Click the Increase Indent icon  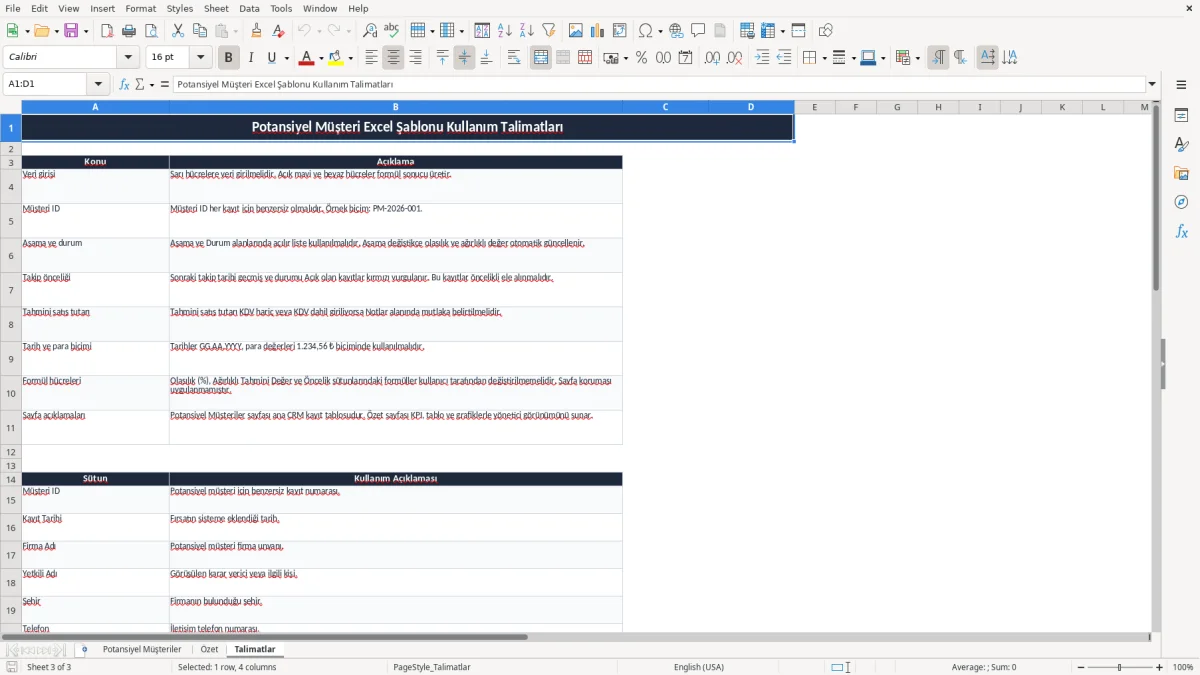[762, 58]
